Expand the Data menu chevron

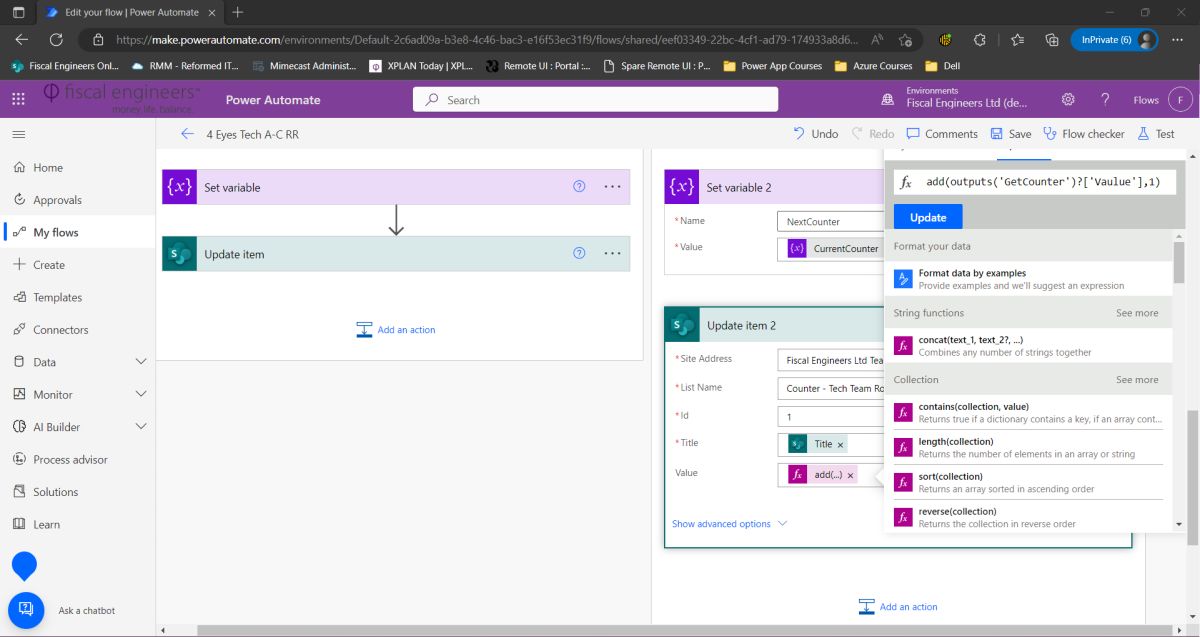(141, 362)
